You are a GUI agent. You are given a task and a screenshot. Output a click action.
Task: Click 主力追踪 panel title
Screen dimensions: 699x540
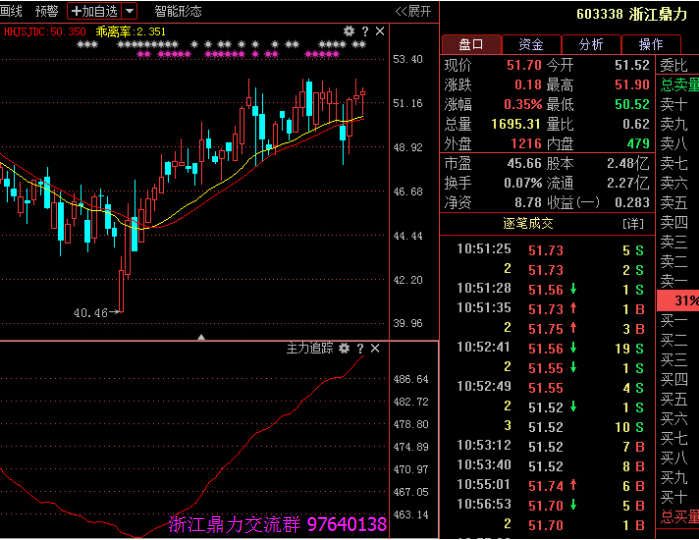pyautogui.click(x=309, y=348)
